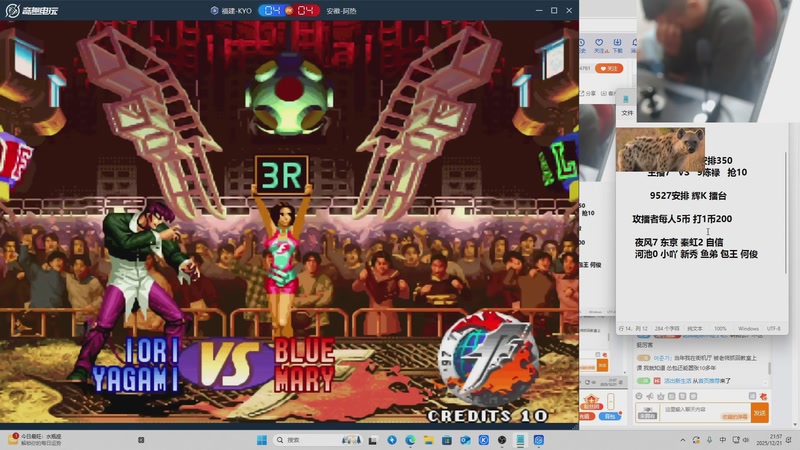Open the 文件 menu in Notepad
The height and width of the screenshot is (450, 800).
click(x=627, y=113)
